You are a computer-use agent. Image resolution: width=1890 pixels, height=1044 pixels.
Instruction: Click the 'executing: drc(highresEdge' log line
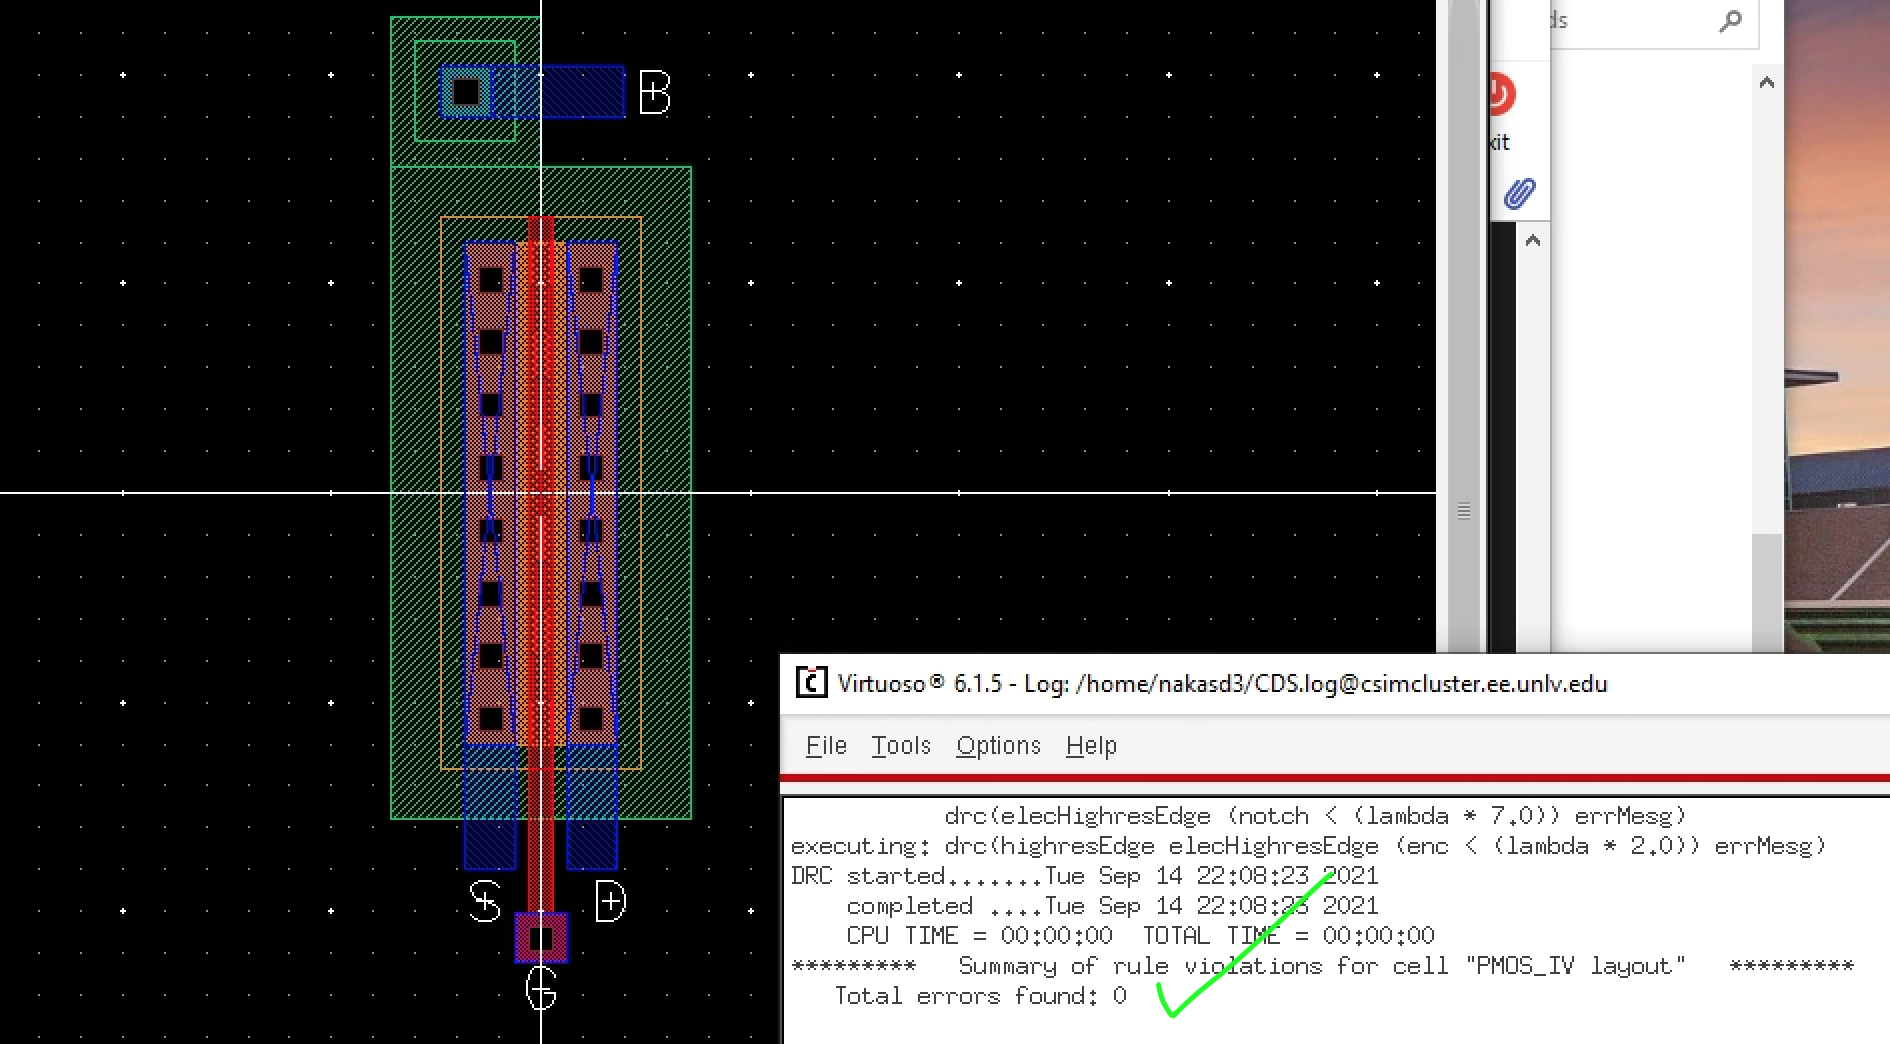(x=1308, y=846)
